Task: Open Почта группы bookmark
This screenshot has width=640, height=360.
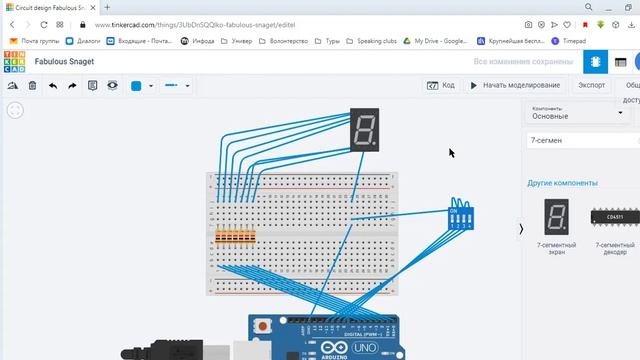Action: [35, 41]
